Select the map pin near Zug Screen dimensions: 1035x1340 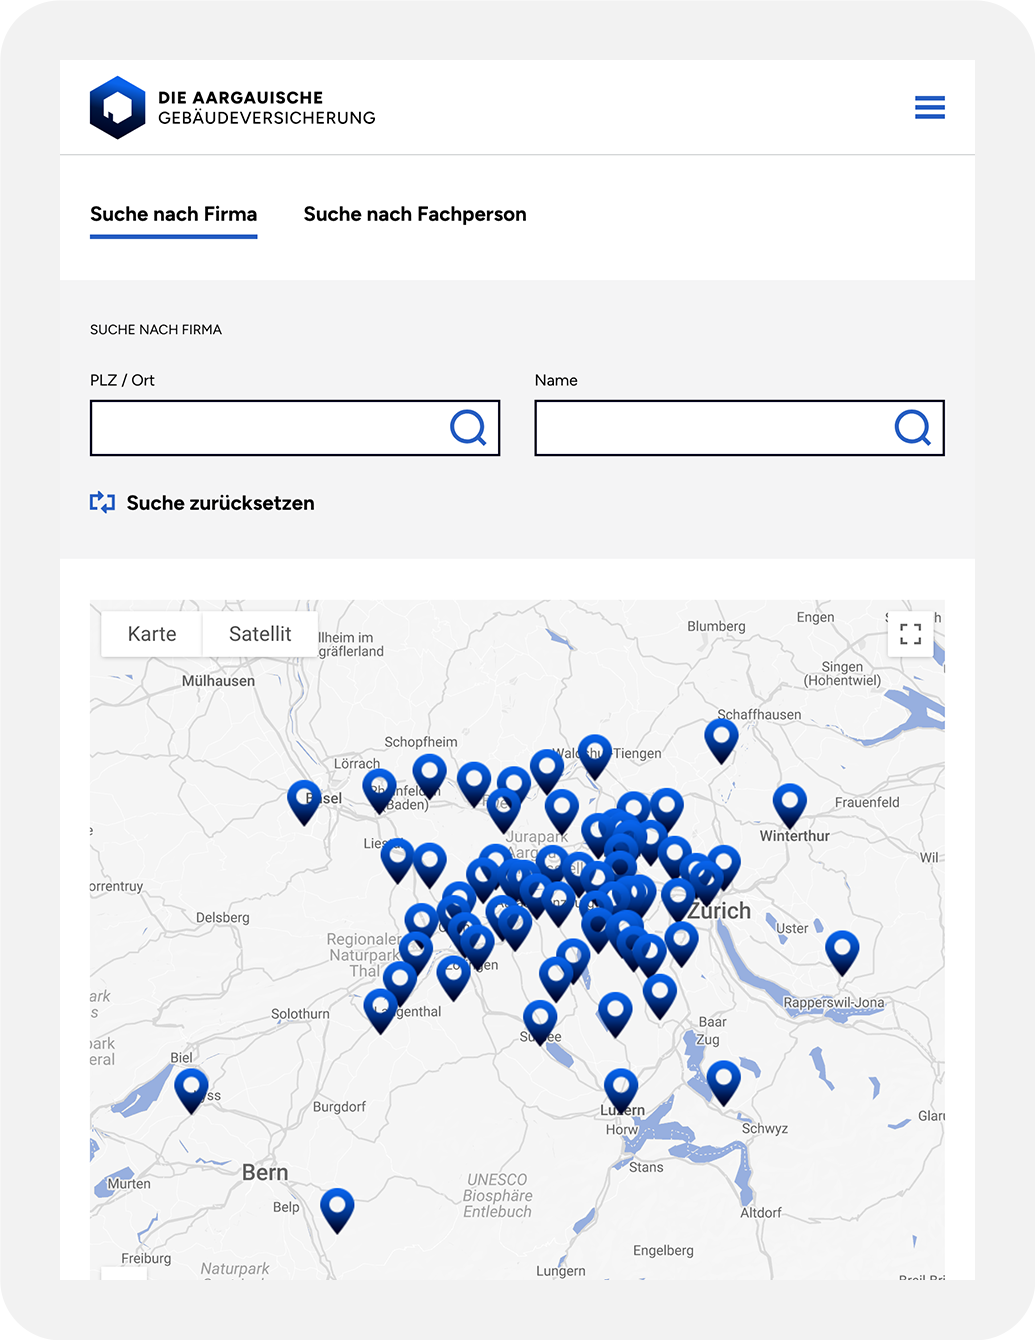click(x=723, y=1079)
